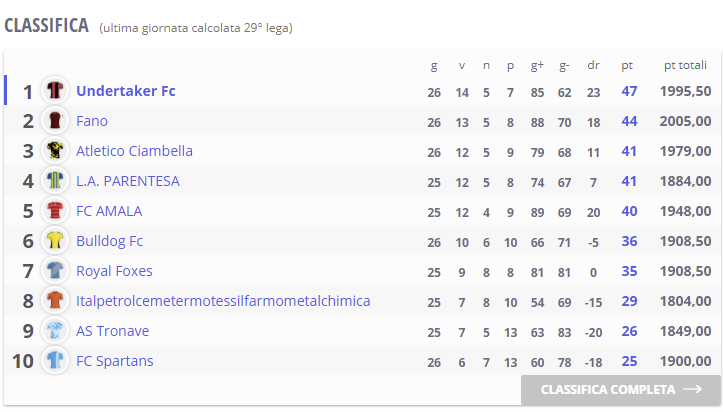This screenshot has width=723, height=412.
Task: Open the FC AMALA team link
Action: pos(109,211)
